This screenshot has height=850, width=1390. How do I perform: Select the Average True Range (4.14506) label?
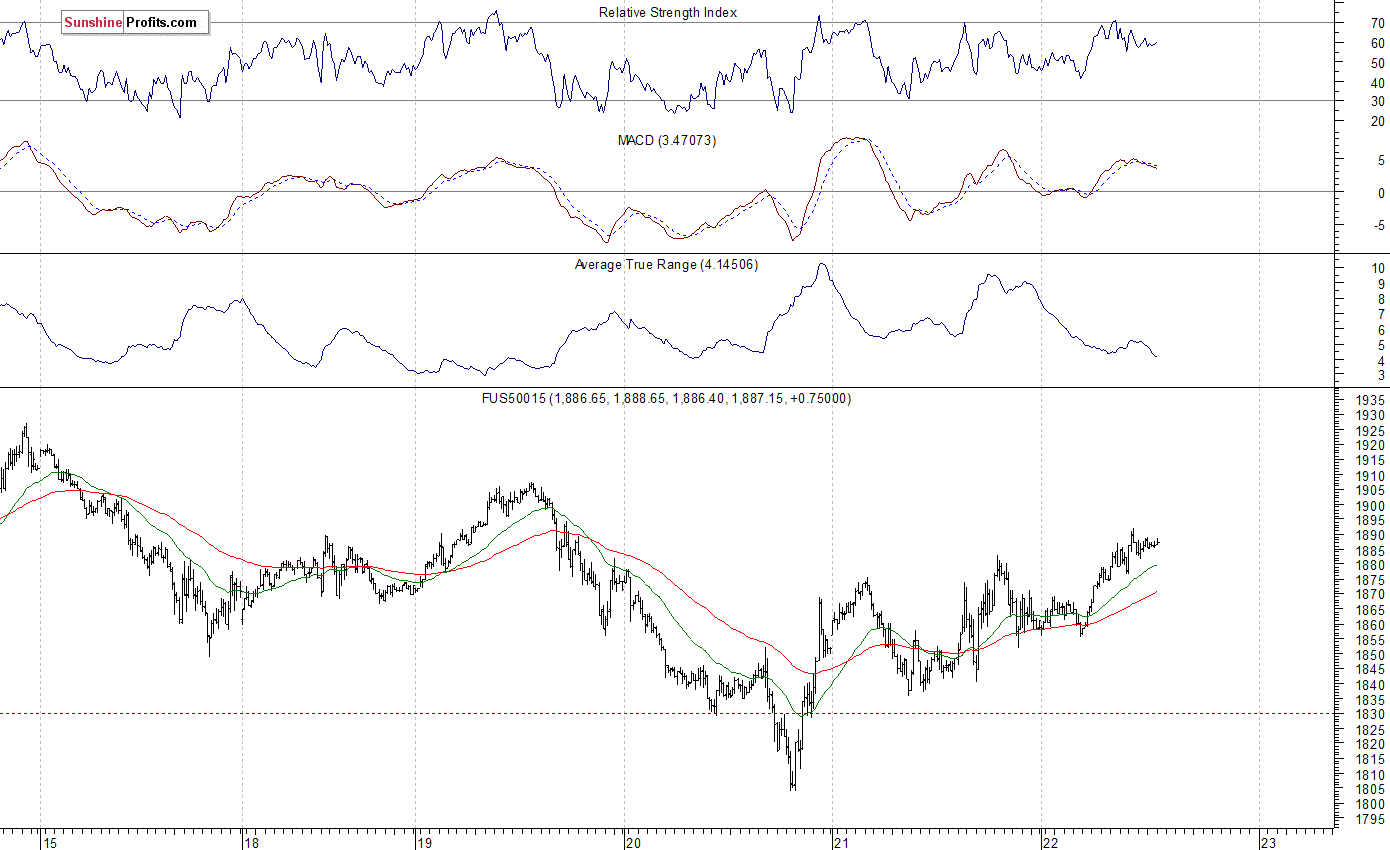click(666, 265)
